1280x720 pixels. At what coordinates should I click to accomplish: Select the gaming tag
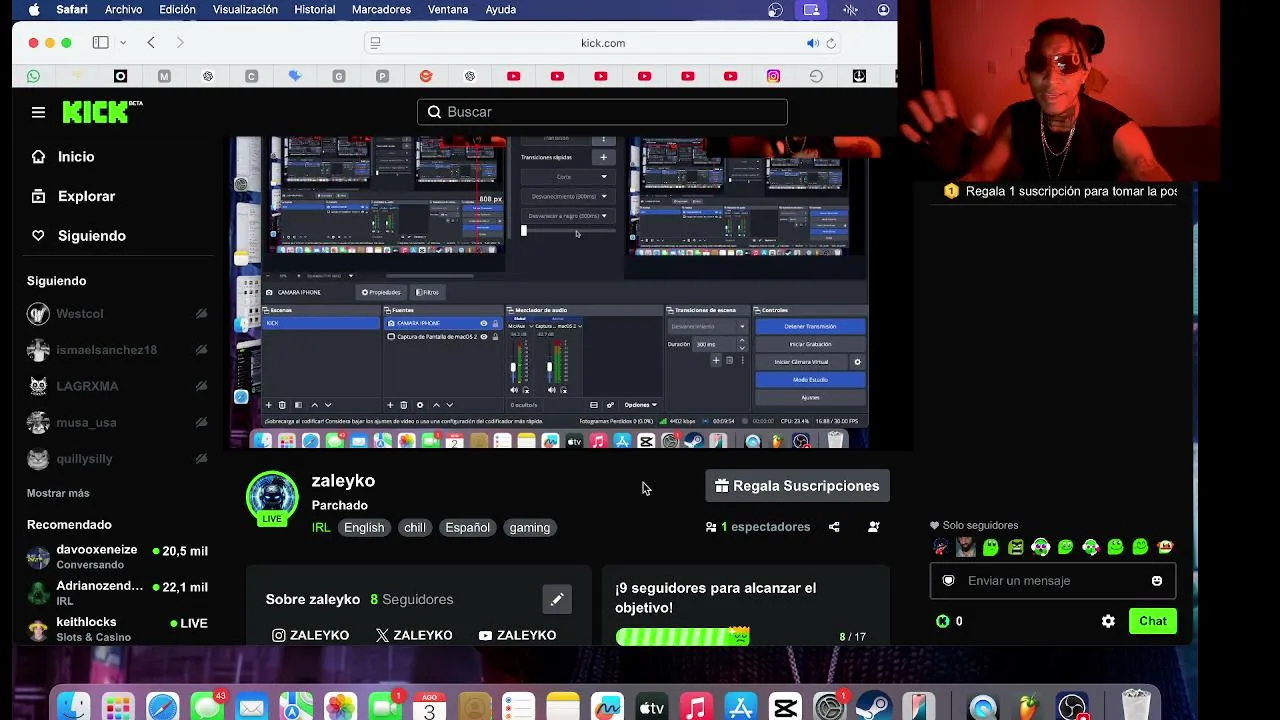(529, 528)
